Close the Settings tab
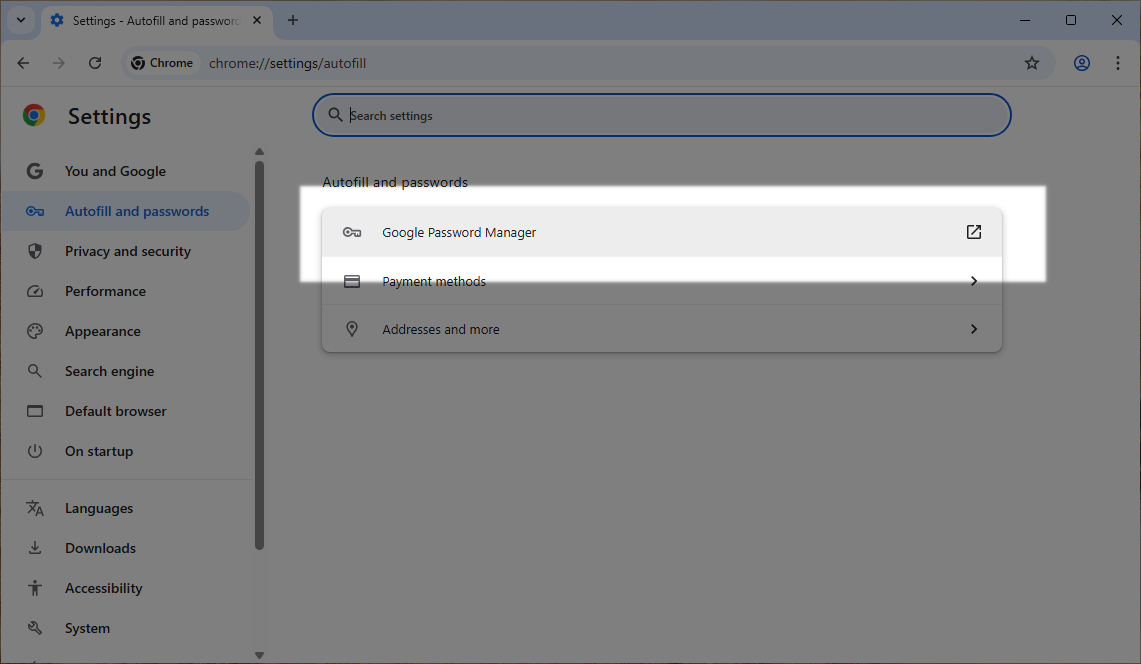Image resolution: width=1141 pixels, height=664 pixels. point(257,20)
